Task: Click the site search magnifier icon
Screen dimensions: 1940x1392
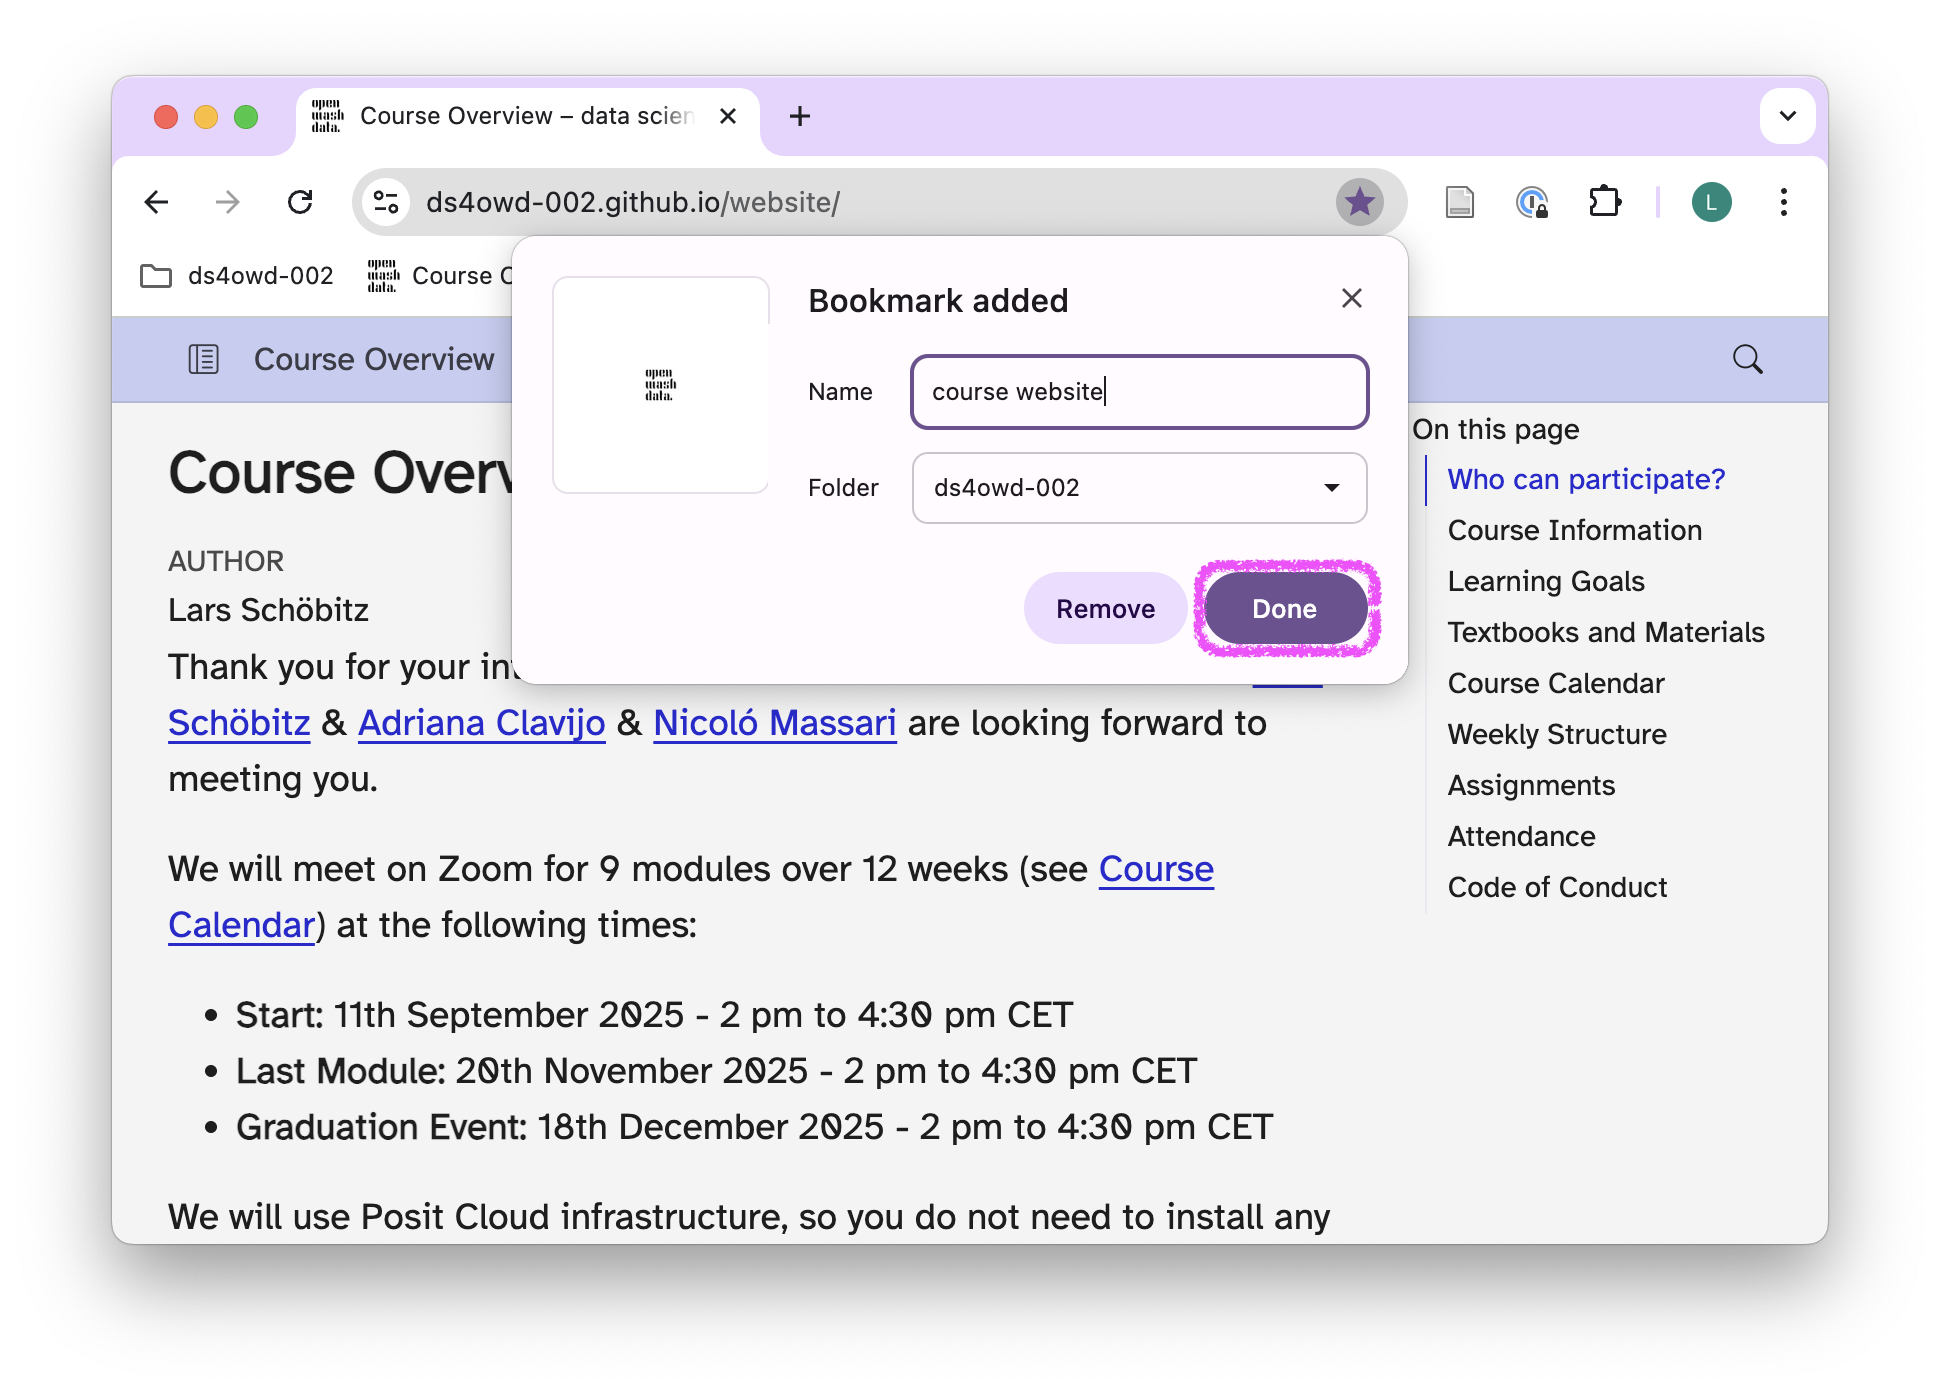Action: pyautogui.click(x=1747, y=359)
